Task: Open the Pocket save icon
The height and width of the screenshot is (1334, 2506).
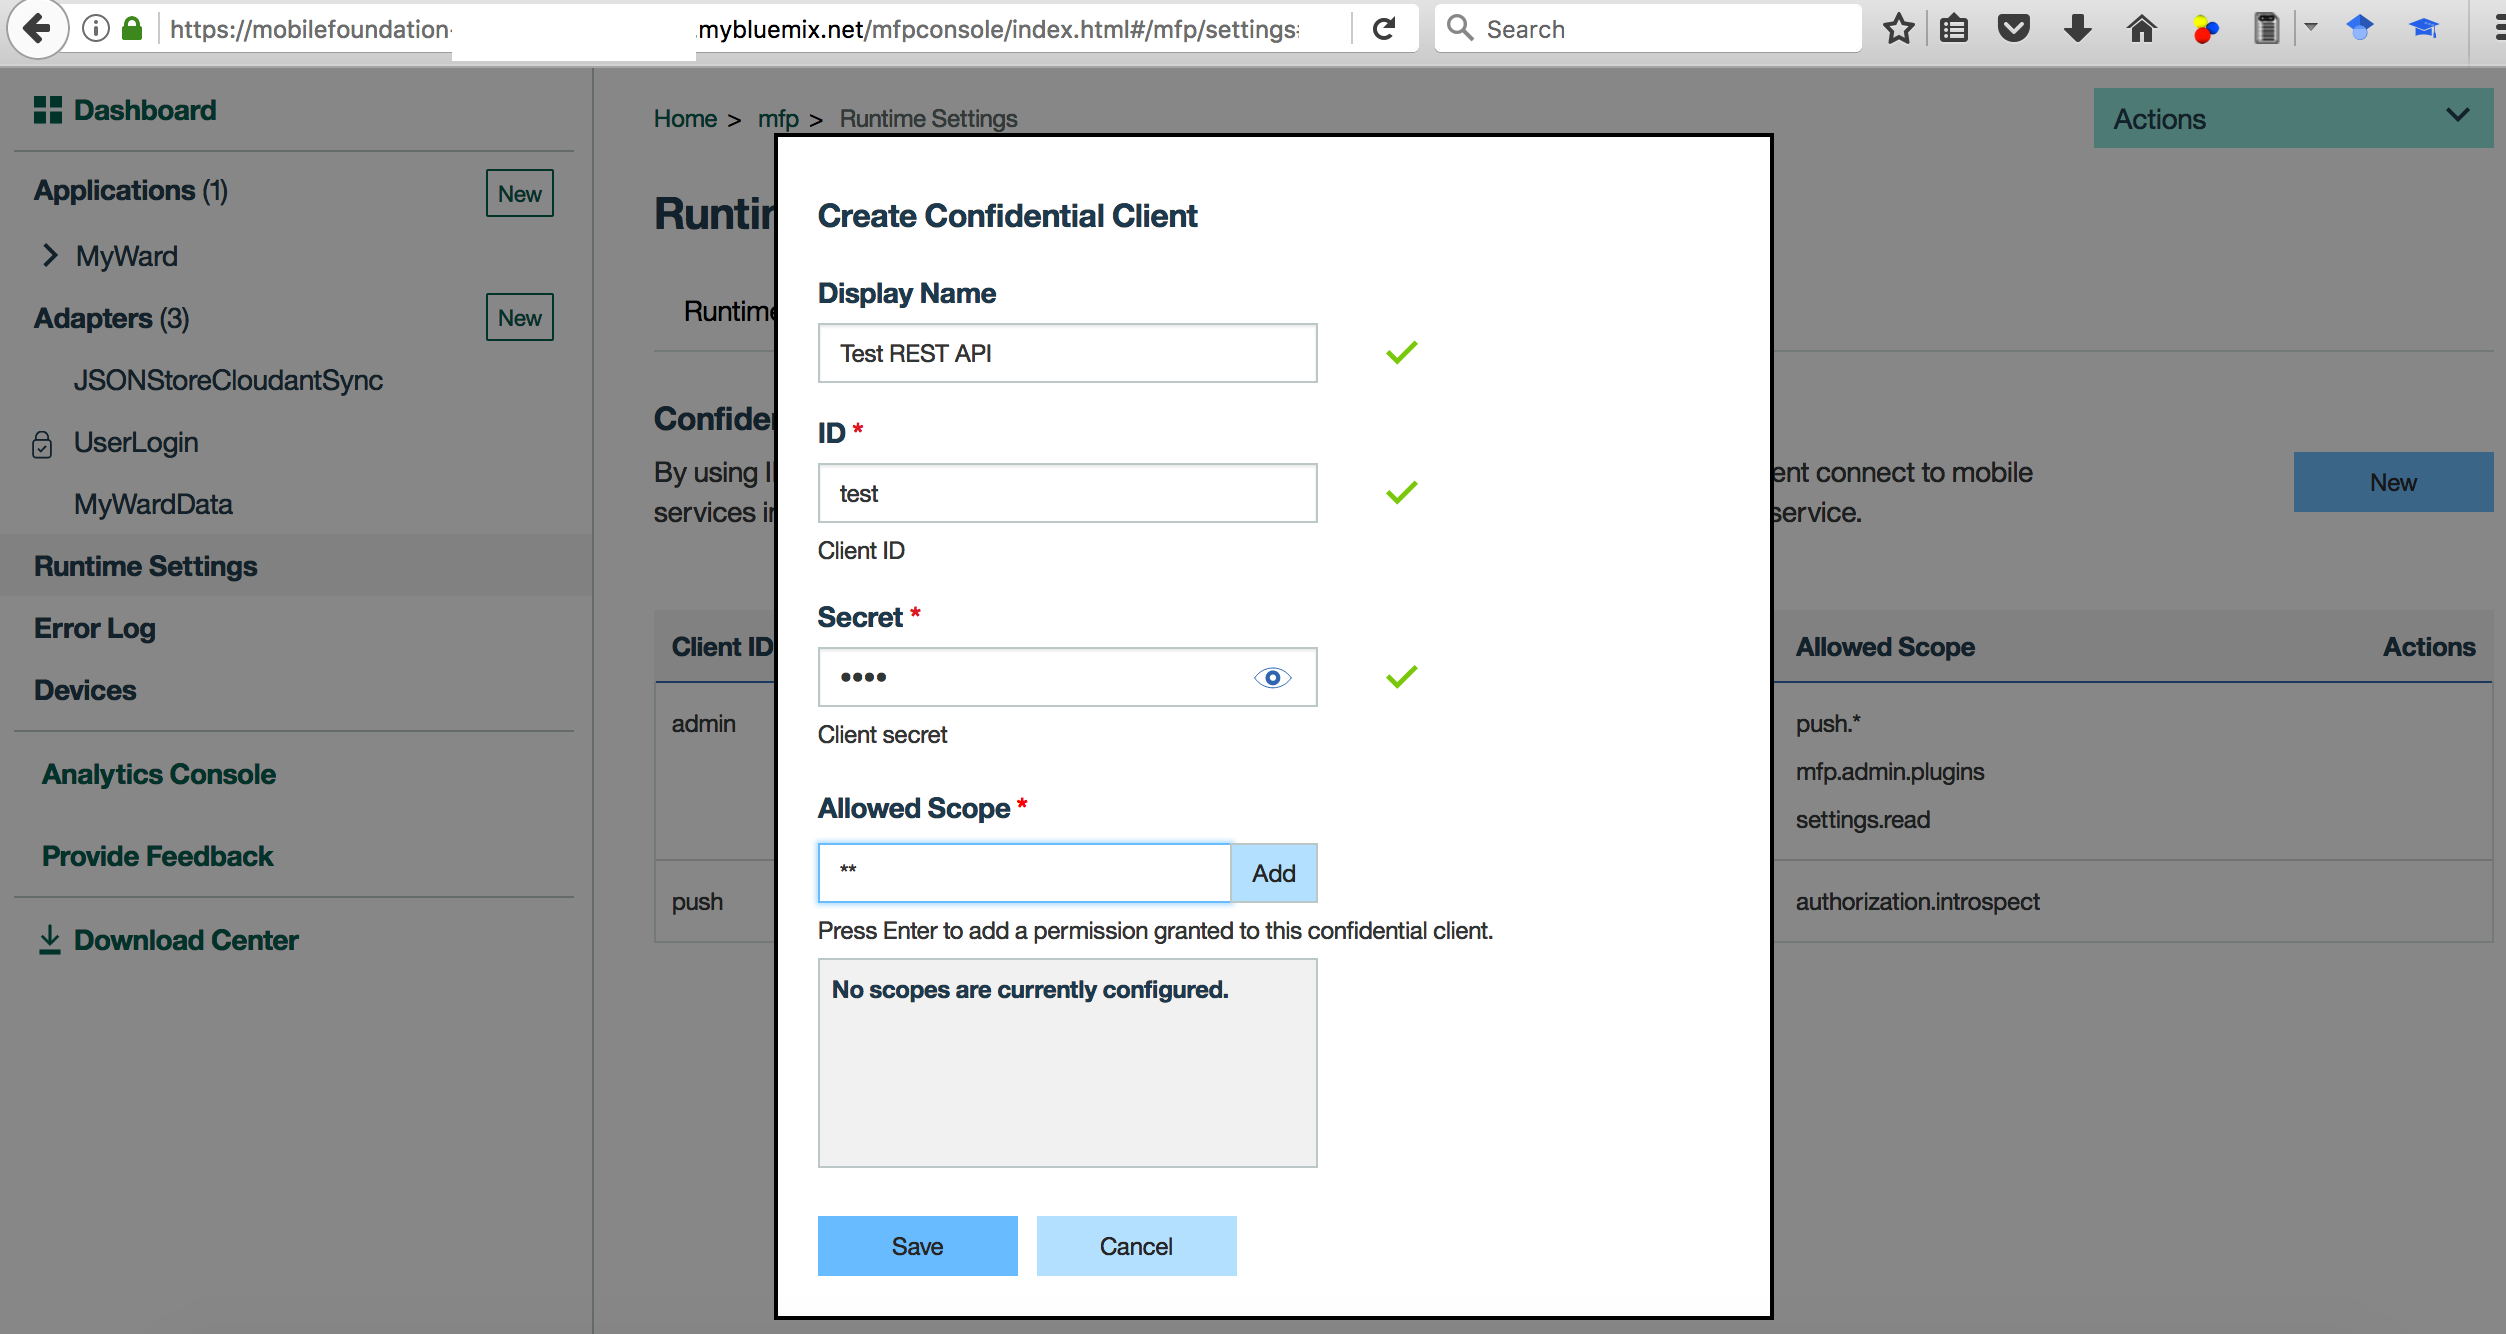Action: [2013, 29]
